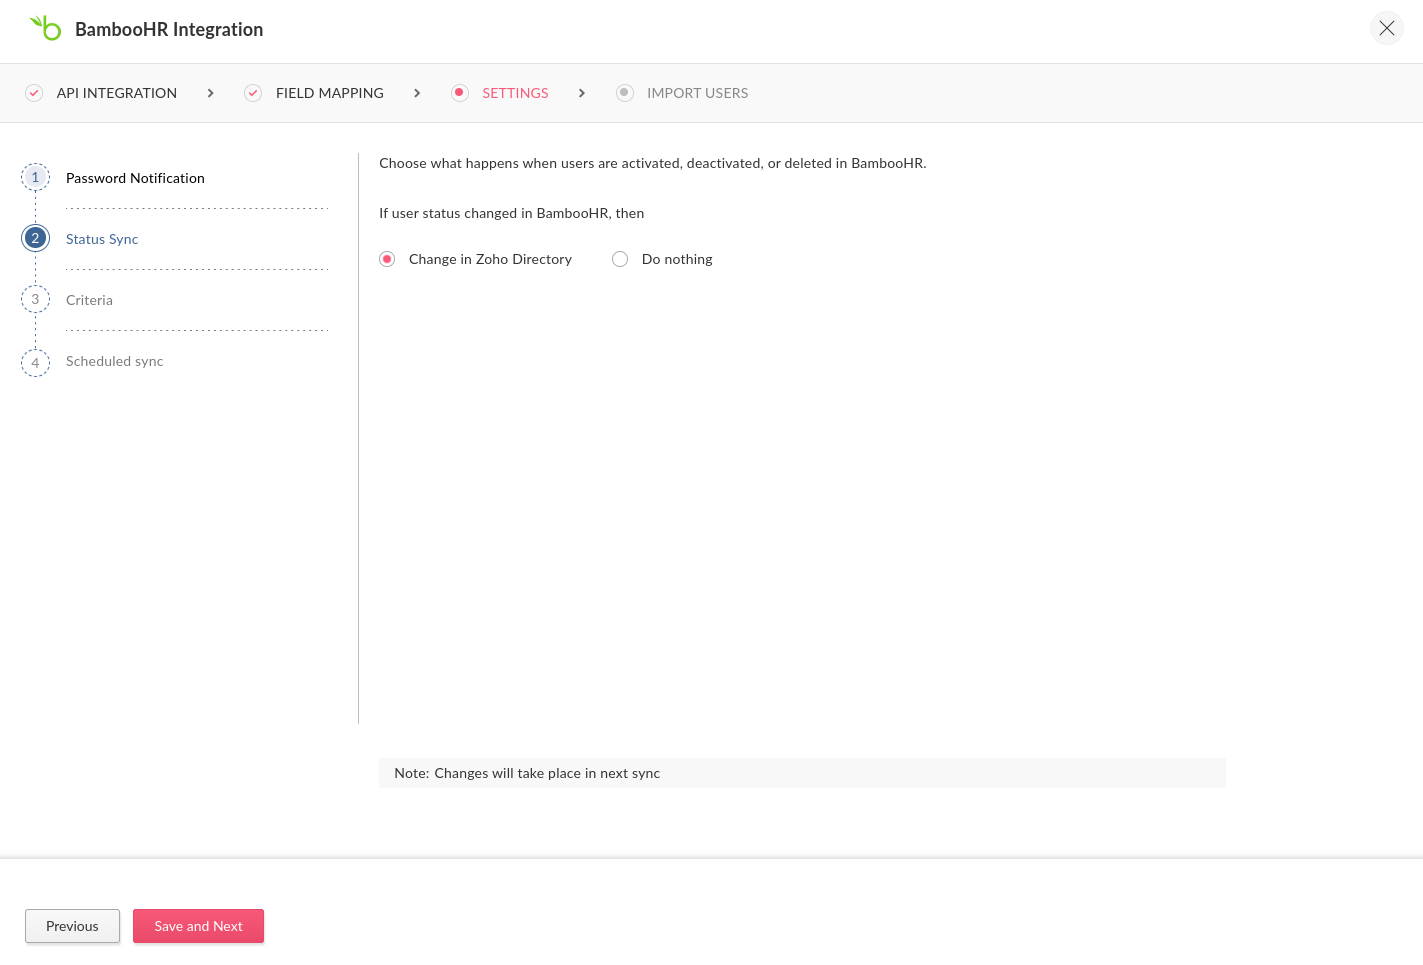Click the BambooHR leaf logo icon
Image resolution: width=1423 pixels, height=965 pixels.
pyautogui.click(x=46, y=28)
